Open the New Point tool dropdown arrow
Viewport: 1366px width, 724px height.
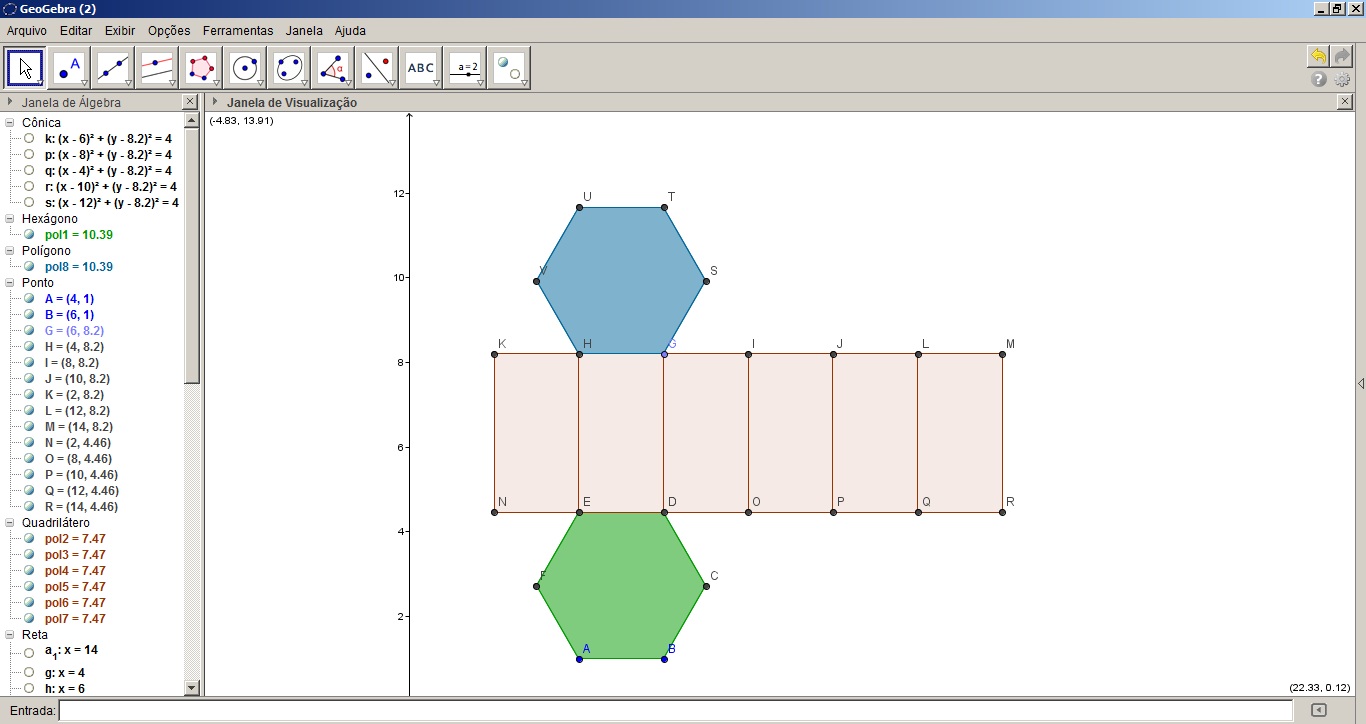pos(85,83)
